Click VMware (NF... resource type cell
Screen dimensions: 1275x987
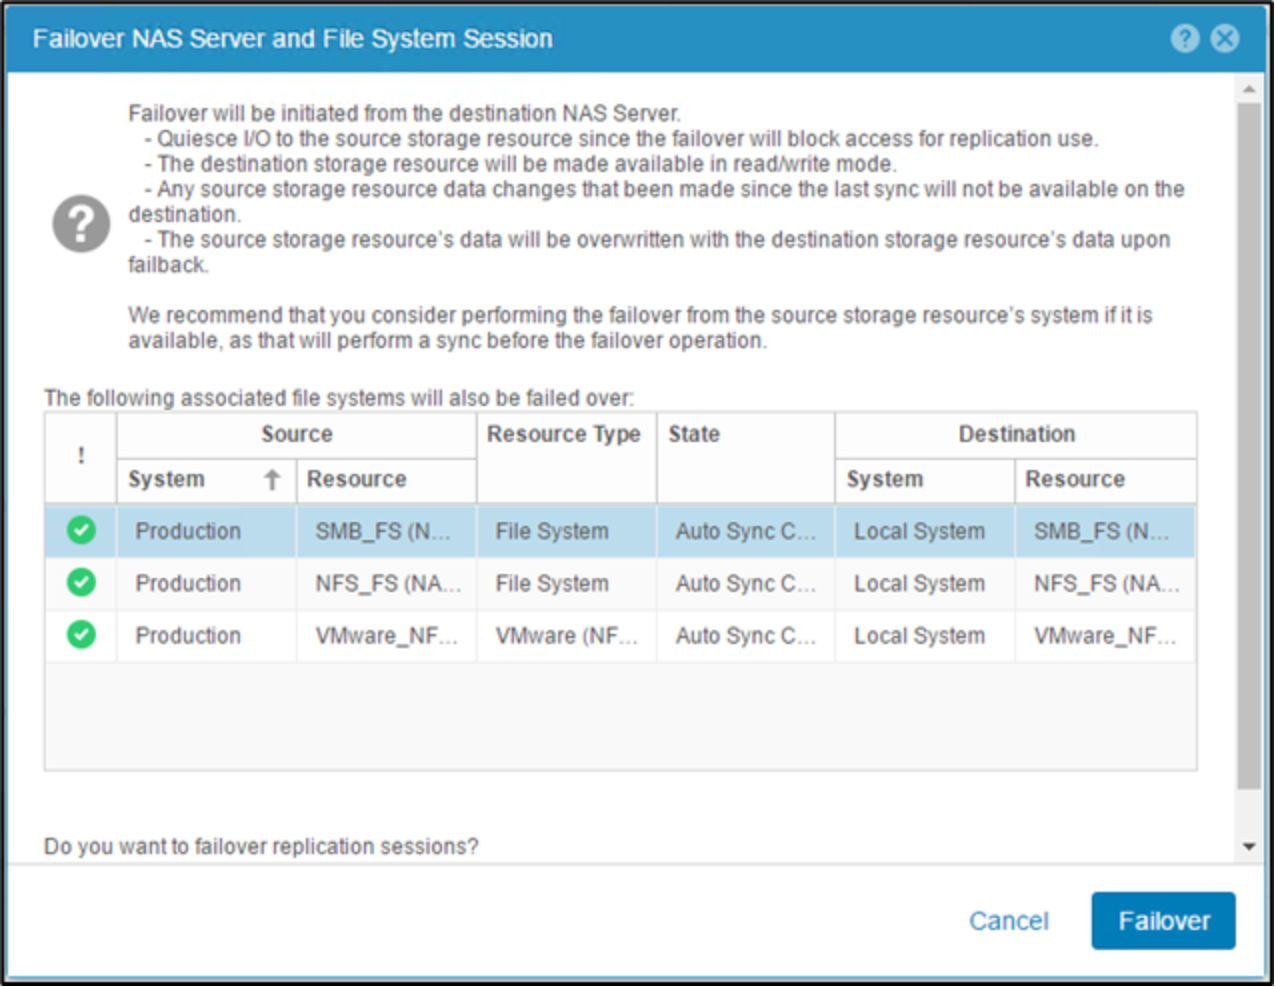[x=566, y=635]
